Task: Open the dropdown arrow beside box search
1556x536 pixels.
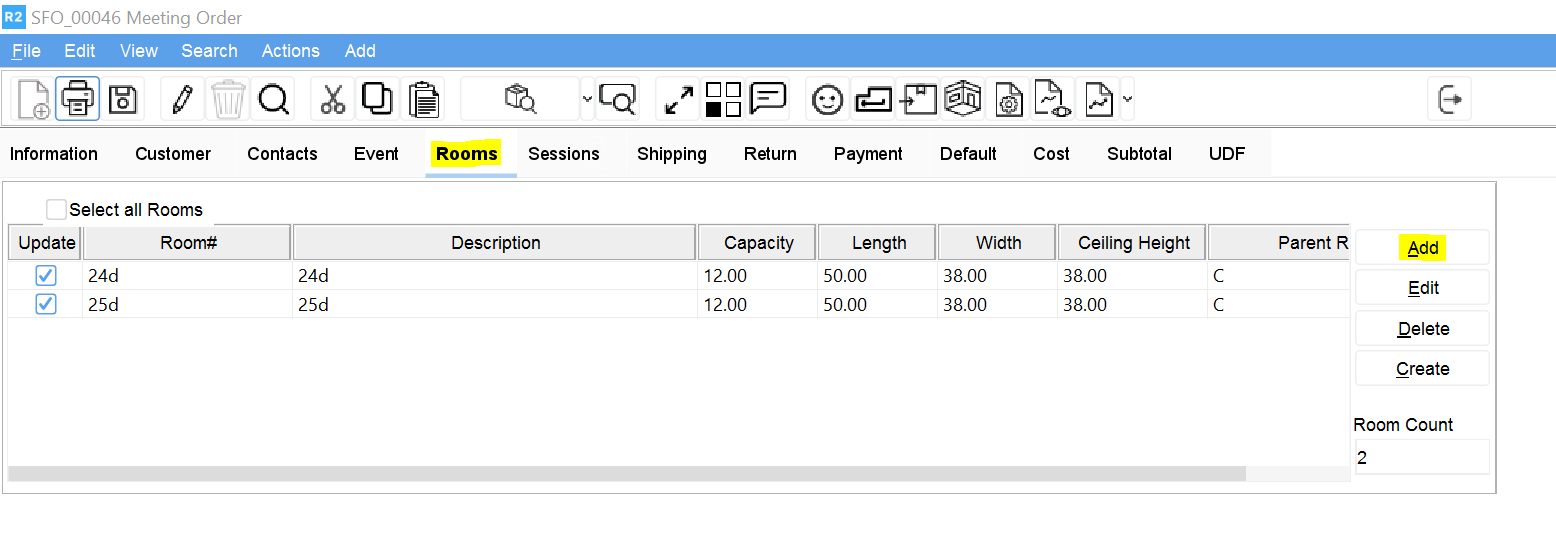Action: coord(587,99)
